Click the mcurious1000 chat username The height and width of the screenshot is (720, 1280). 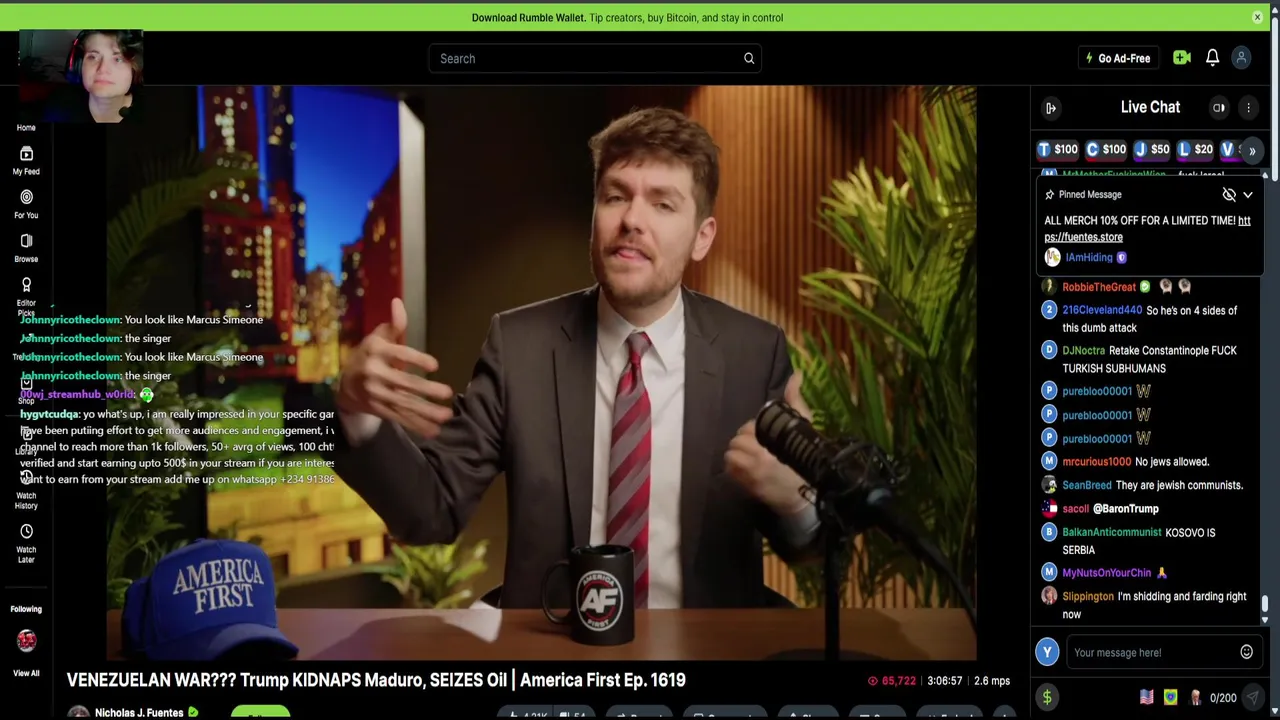[1097, 462]
